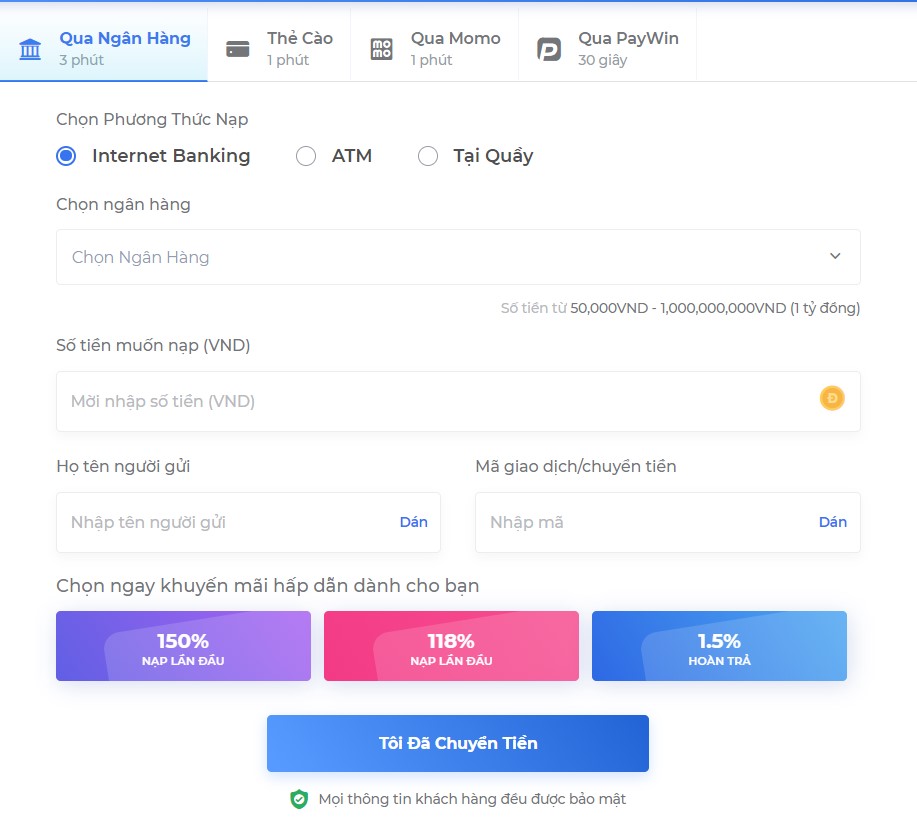
Task: Focus the Nhập mã input field
Action: tap(668, 522)
